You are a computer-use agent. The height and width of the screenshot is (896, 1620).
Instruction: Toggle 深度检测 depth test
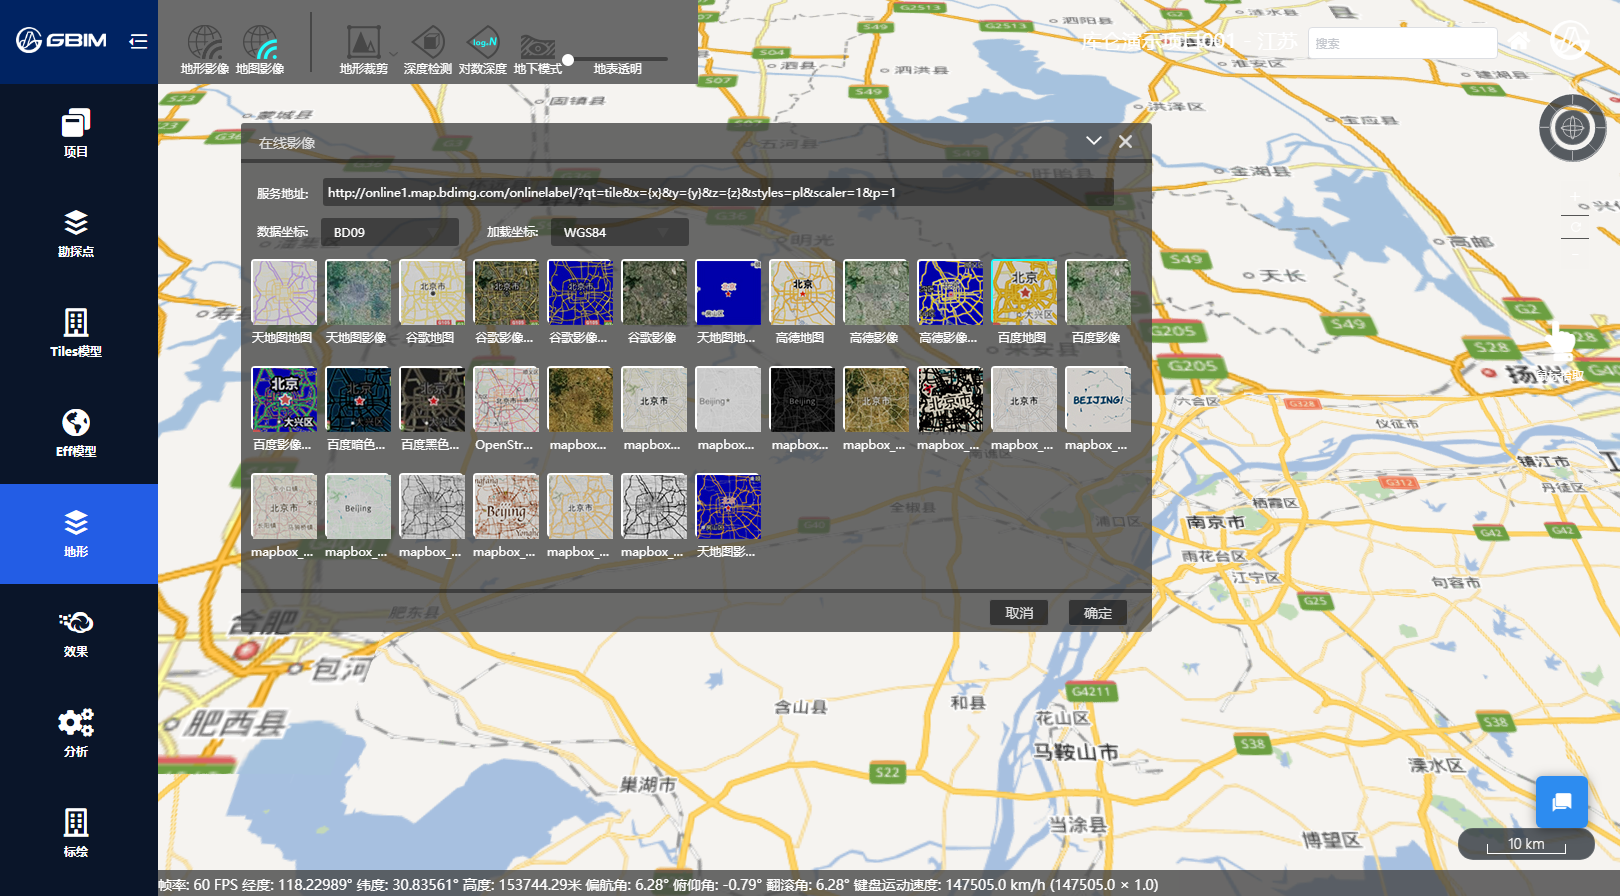pyautogui.click(x=428, y=50)
